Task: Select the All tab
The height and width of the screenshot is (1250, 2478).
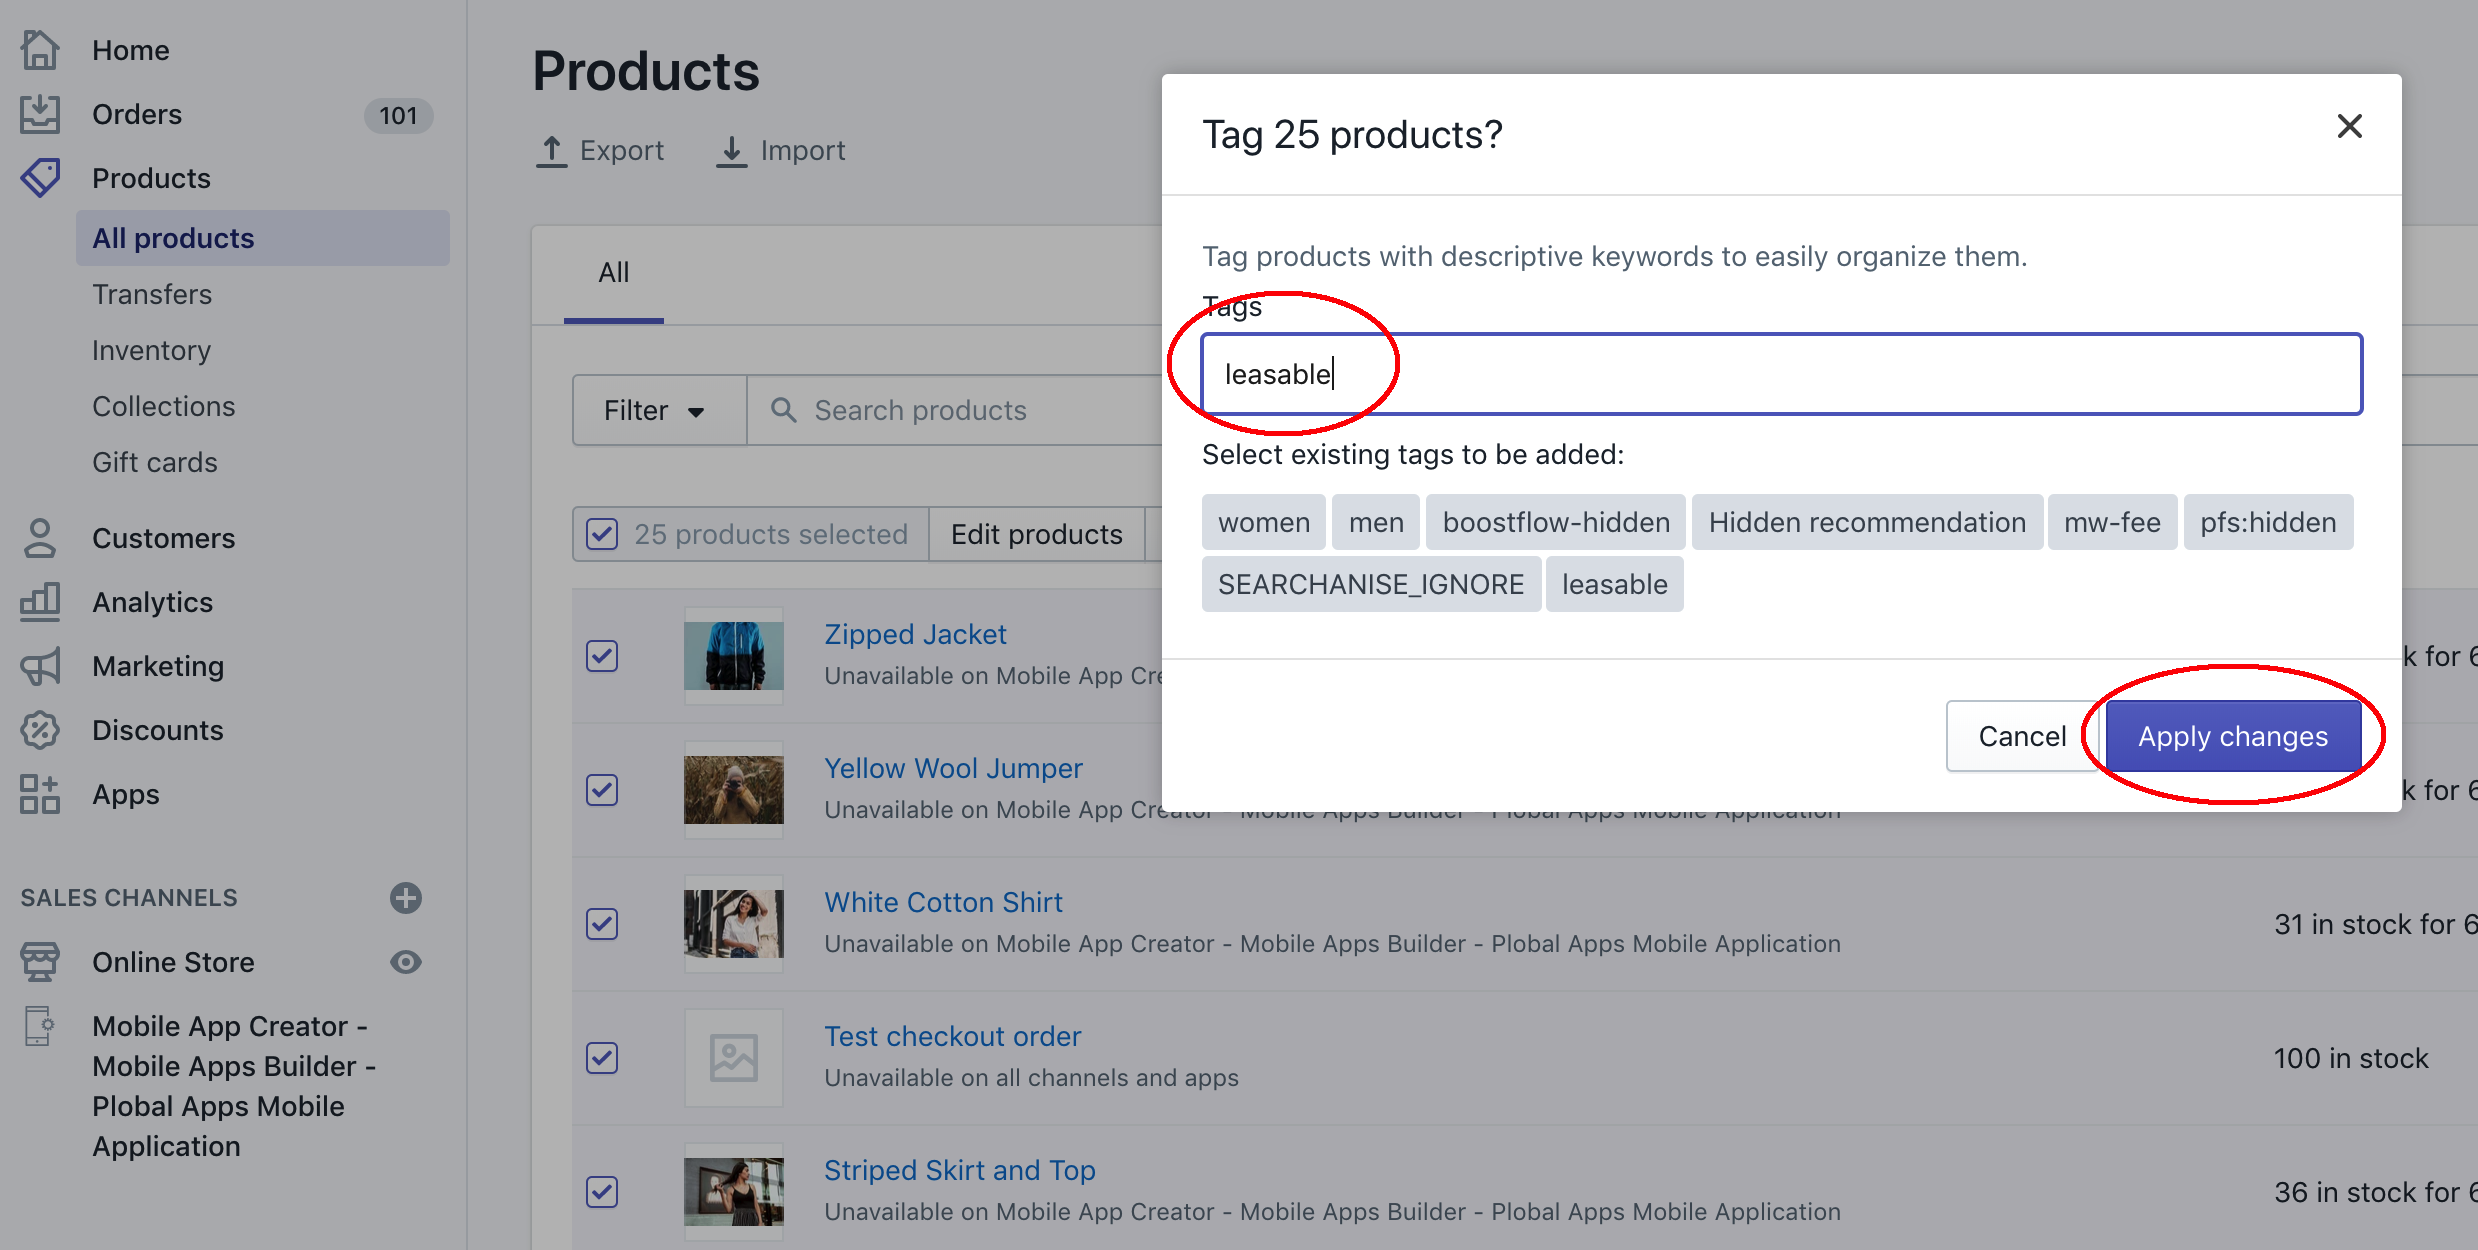Action: [613, 272]
